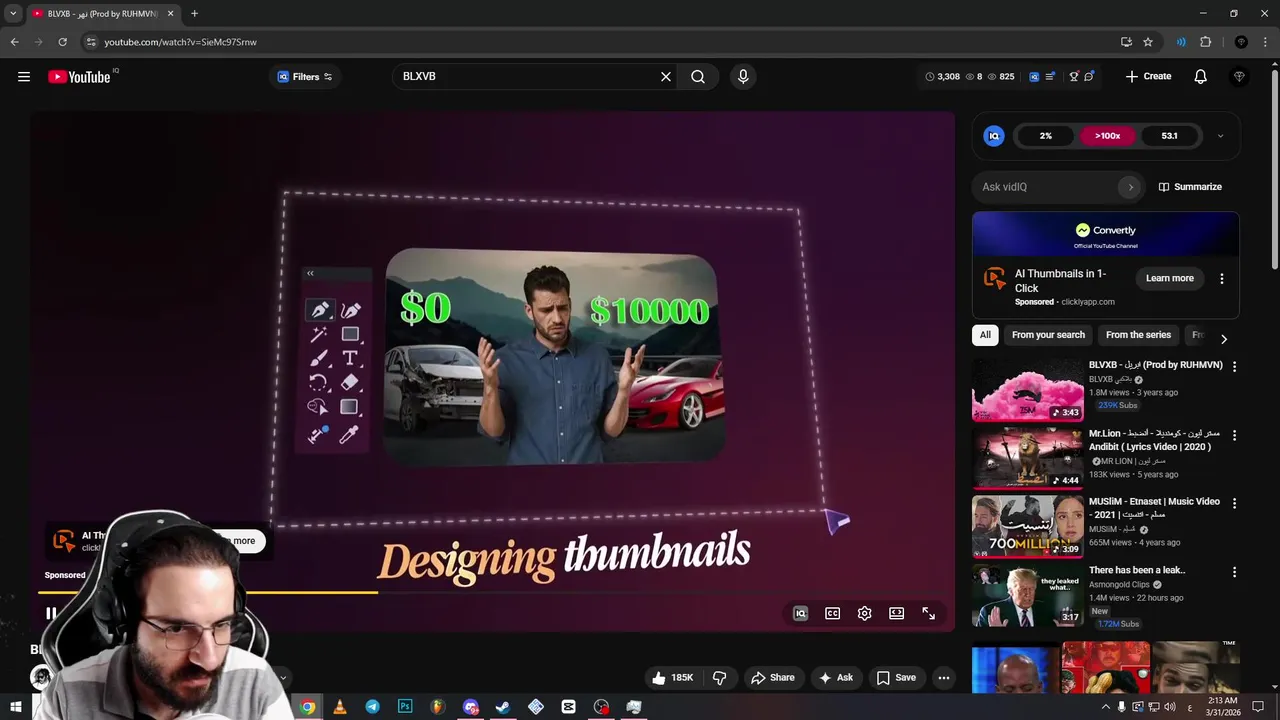
Task: Start voice search with microphone
Action: (x=743, y=76)
